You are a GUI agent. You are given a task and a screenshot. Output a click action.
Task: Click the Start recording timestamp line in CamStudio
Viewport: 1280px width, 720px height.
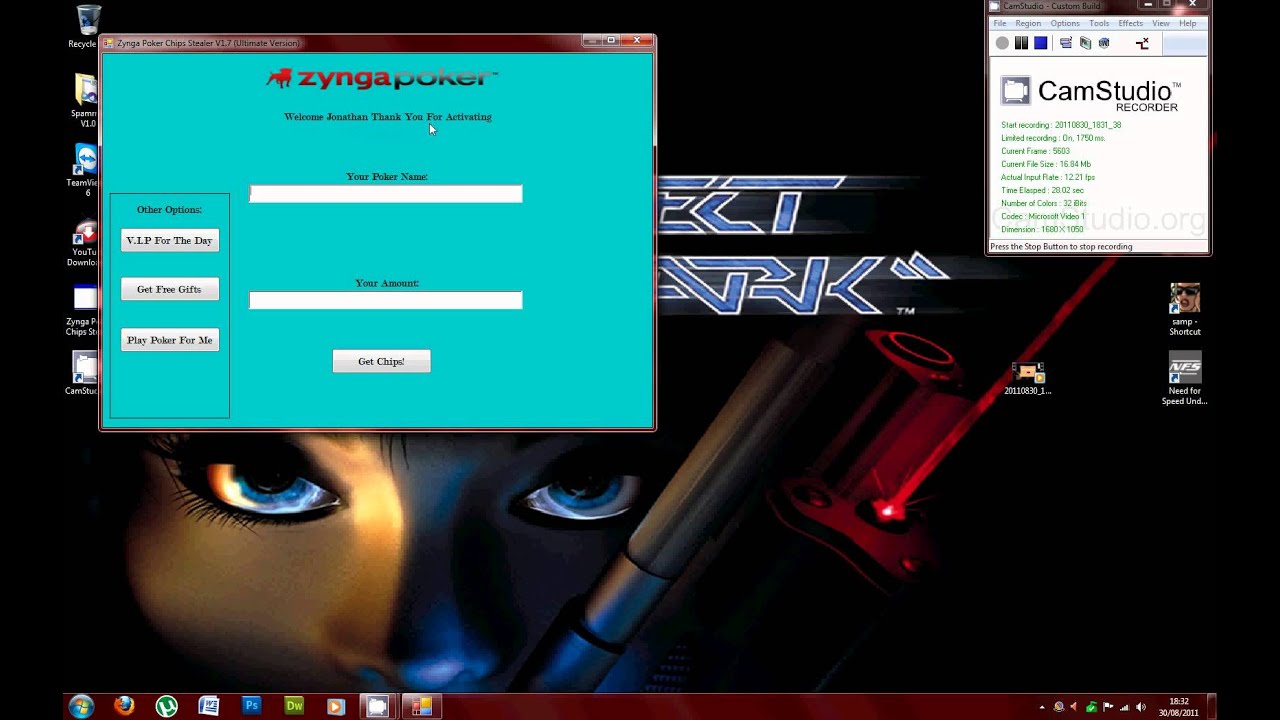pyautogui.click(x=1061, y=125)
